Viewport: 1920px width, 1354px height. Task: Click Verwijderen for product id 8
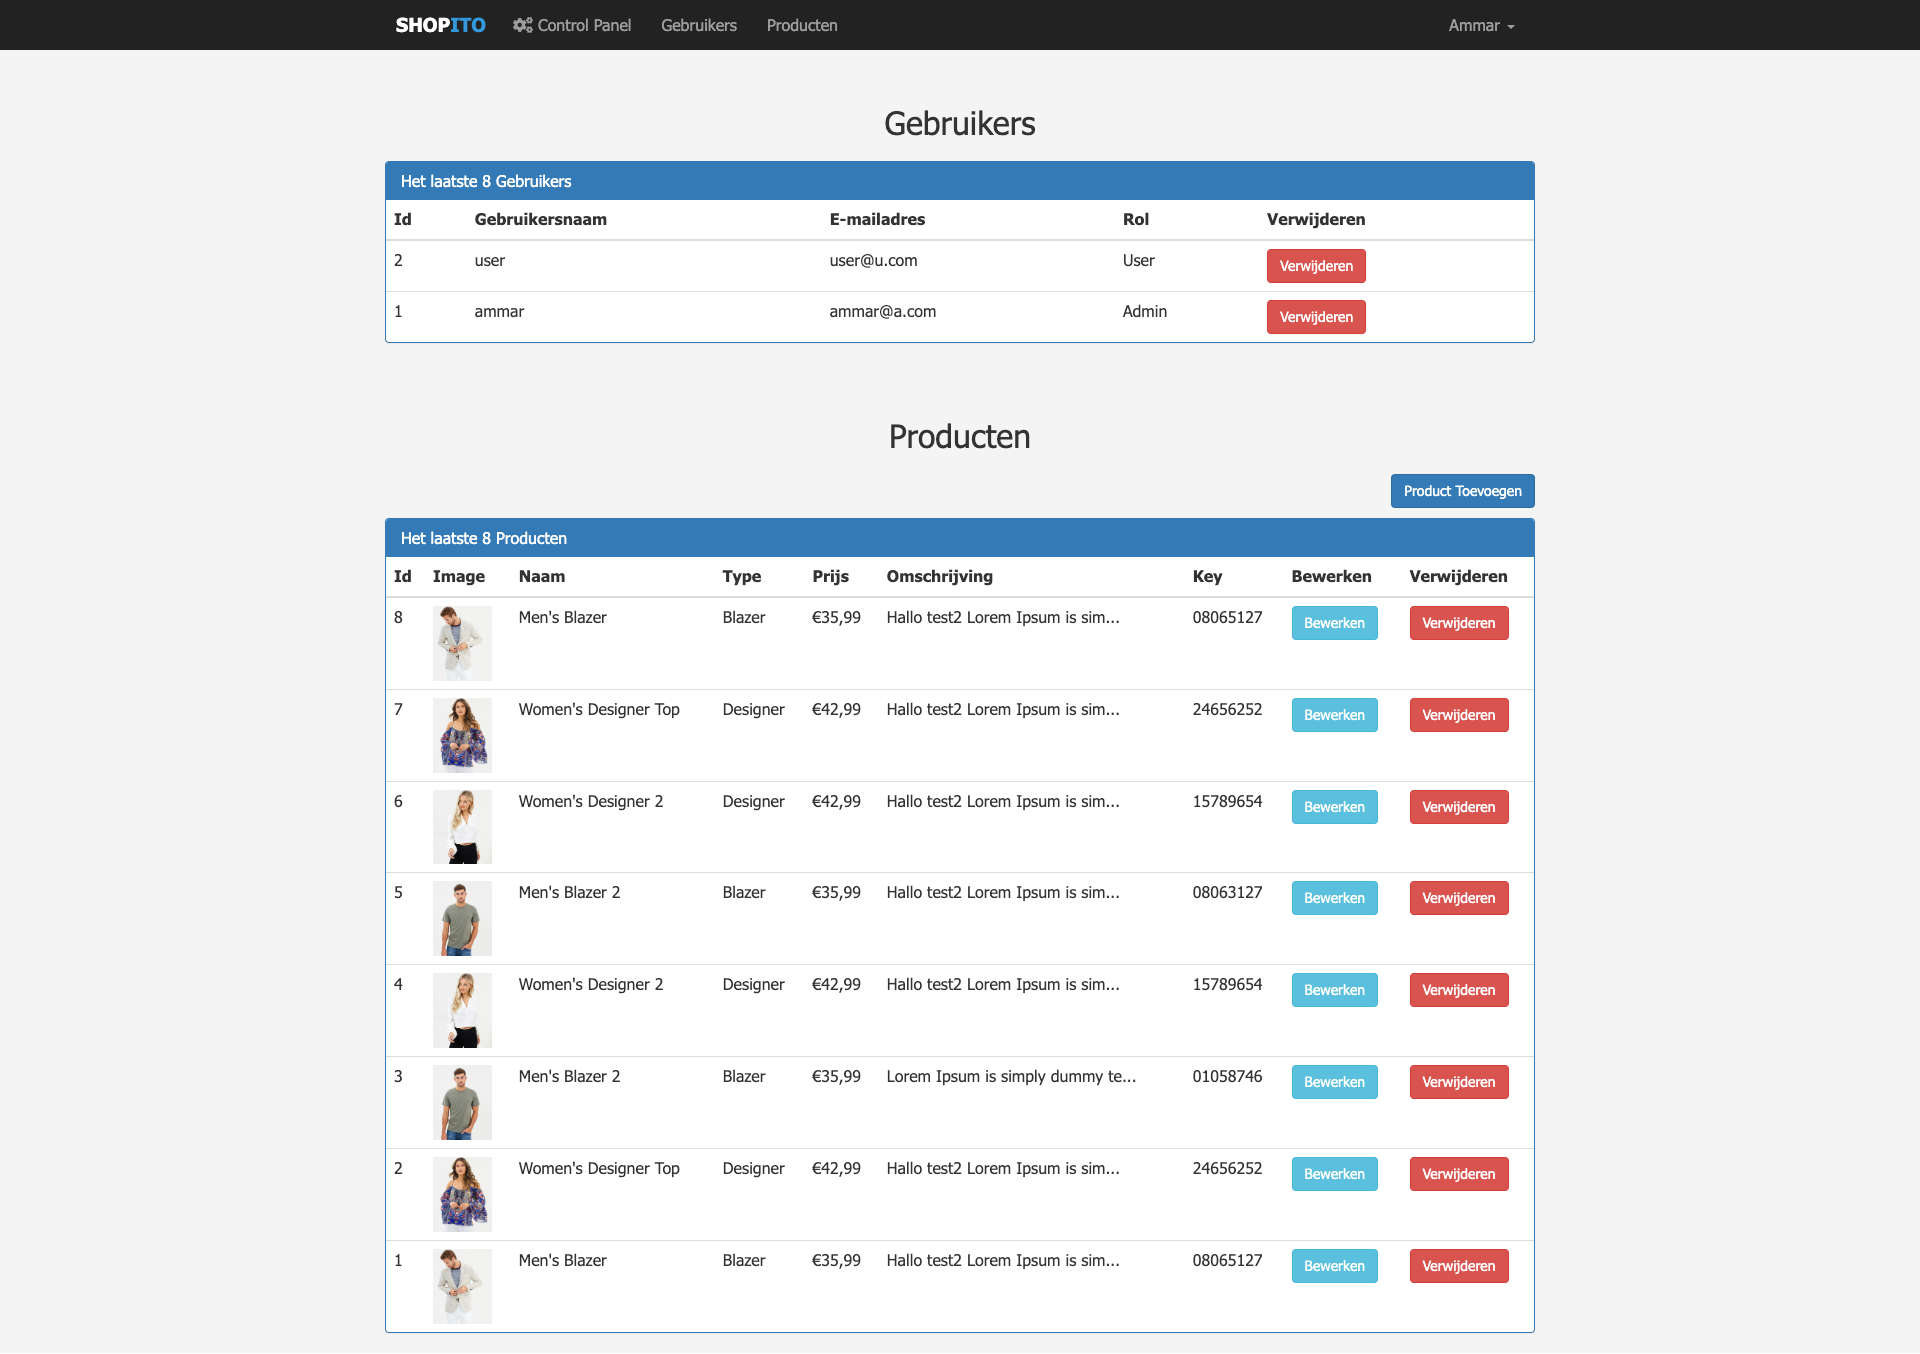pyautogui.click(x=1458, y=623)
